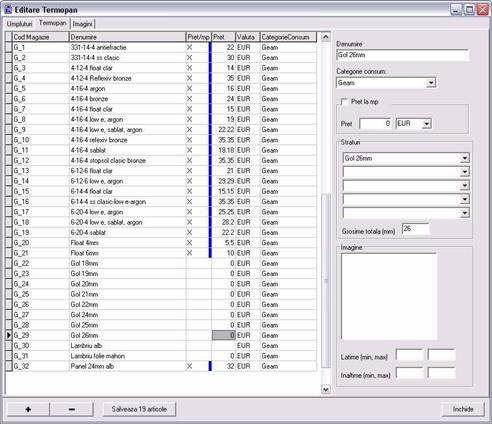
Task: Click the scroll up arrow of the table
Action: click(326, 37)
